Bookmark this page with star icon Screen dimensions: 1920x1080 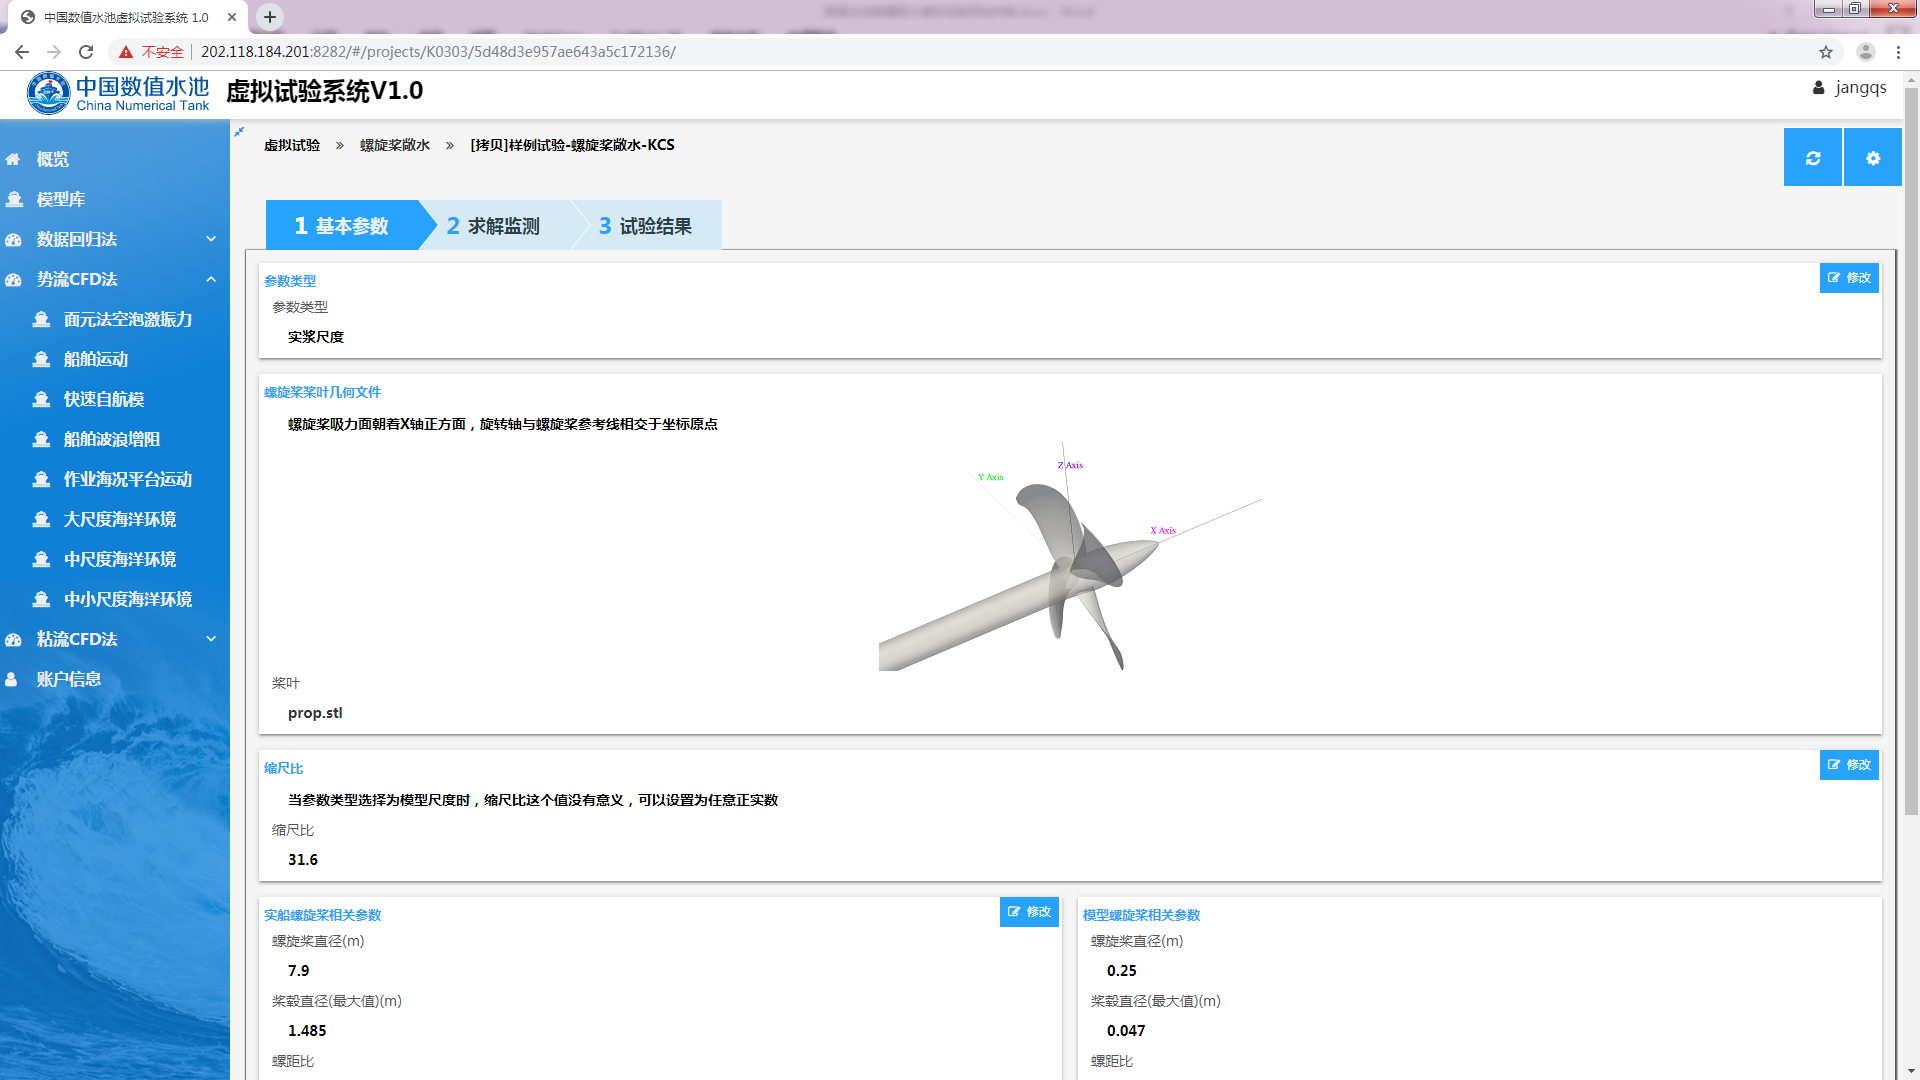[x=1826, y=52]
